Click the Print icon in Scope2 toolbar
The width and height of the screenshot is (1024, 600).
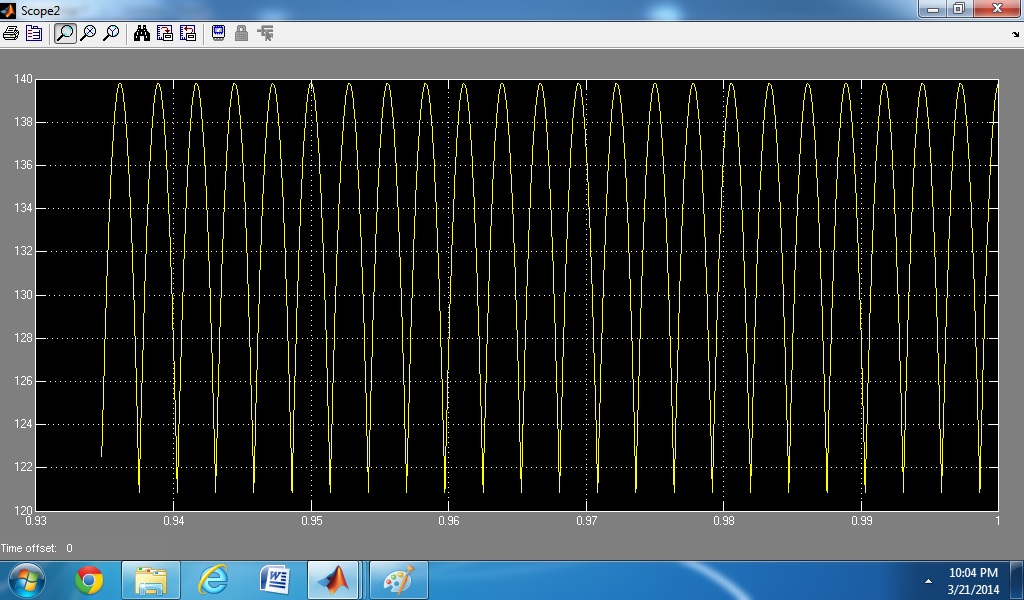(x=10, y=33)
